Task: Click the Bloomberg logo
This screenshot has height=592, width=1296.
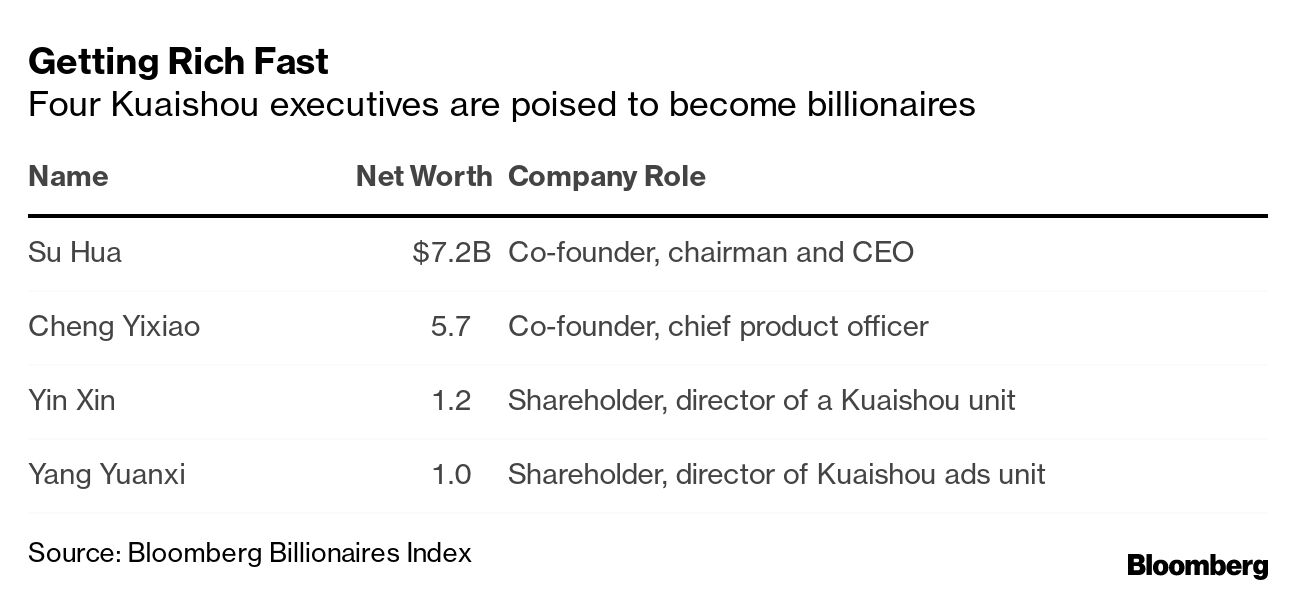Action: pyautogui.click(x=1197, y=565)
